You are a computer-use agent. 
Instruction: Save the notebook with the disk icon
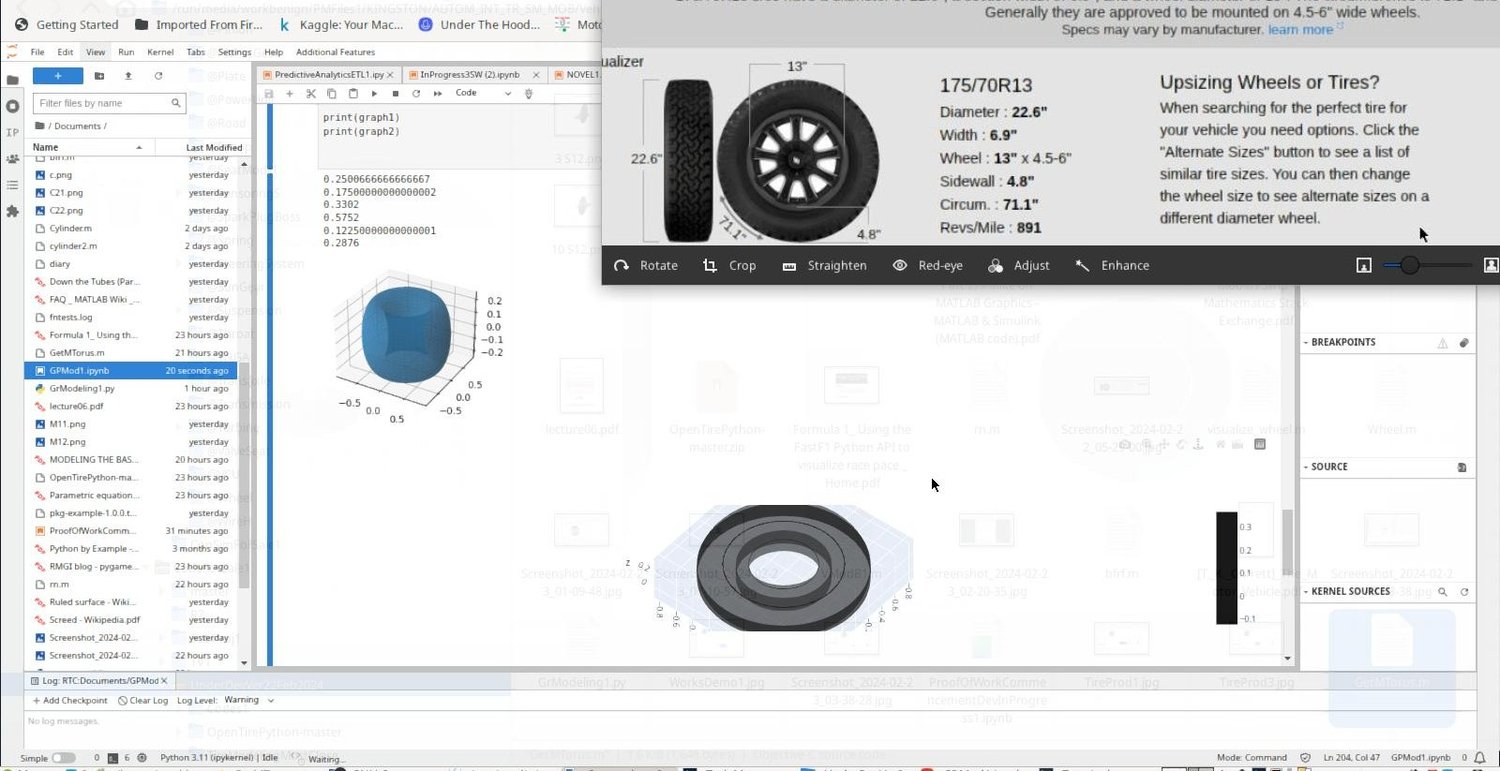pos(269,93)
